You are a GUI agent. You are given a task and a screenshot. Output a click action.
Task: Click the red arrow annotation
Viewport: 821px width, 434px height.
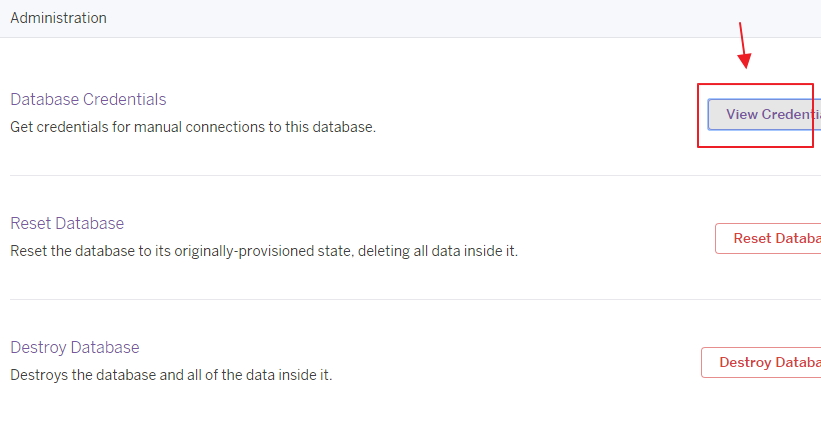[x=744, y=45]
